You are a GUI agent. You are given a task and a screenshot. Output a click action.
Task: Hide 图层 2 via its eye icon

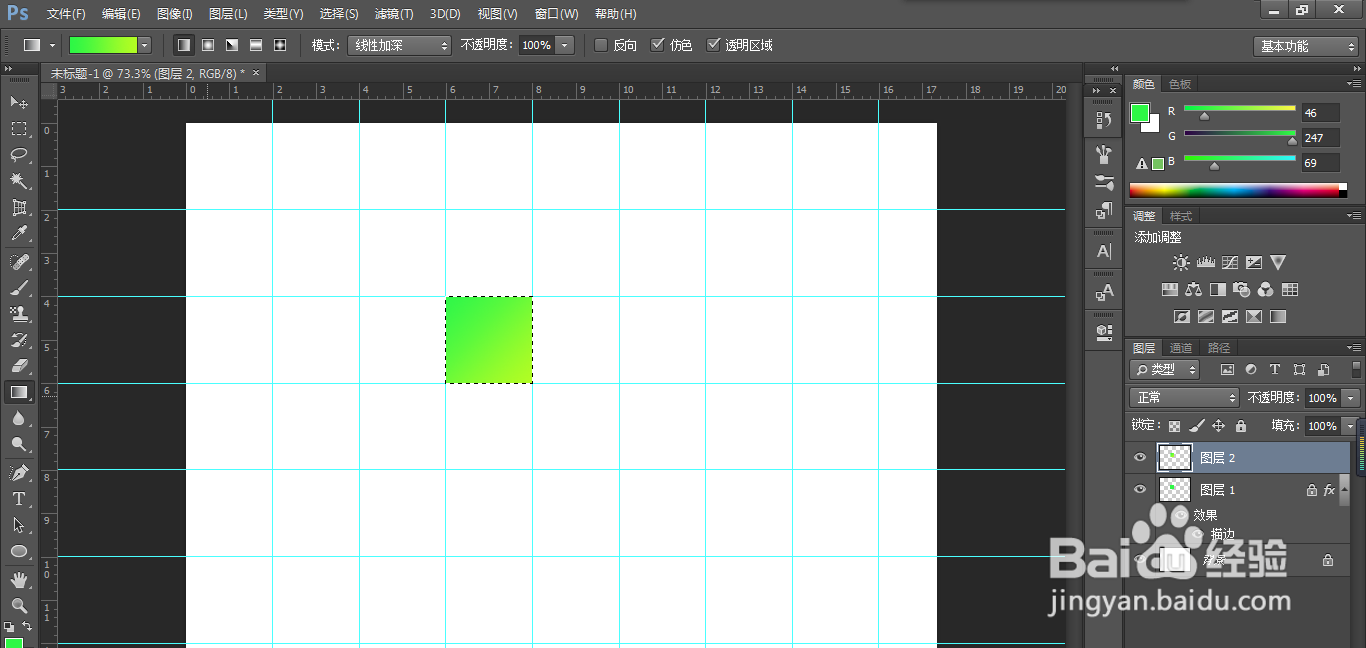[x=1139, y=458]
